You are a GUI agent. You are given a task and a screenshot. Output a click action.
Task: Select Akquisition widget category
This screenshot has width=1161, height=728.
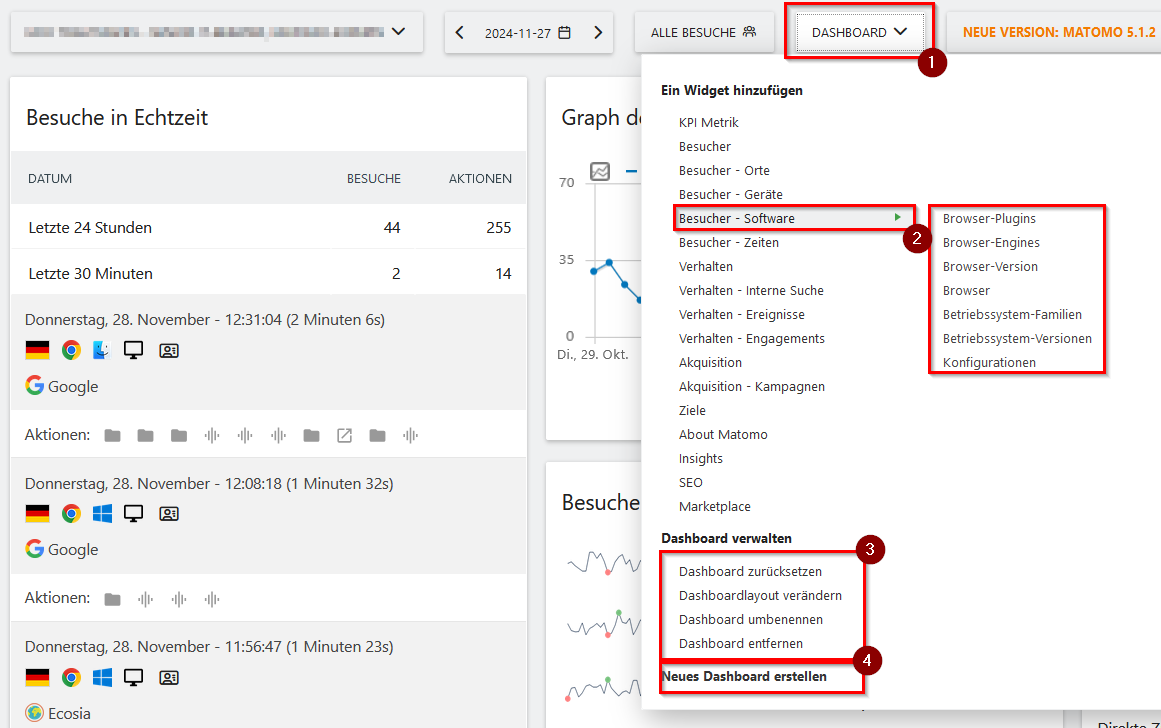(710, 362)
